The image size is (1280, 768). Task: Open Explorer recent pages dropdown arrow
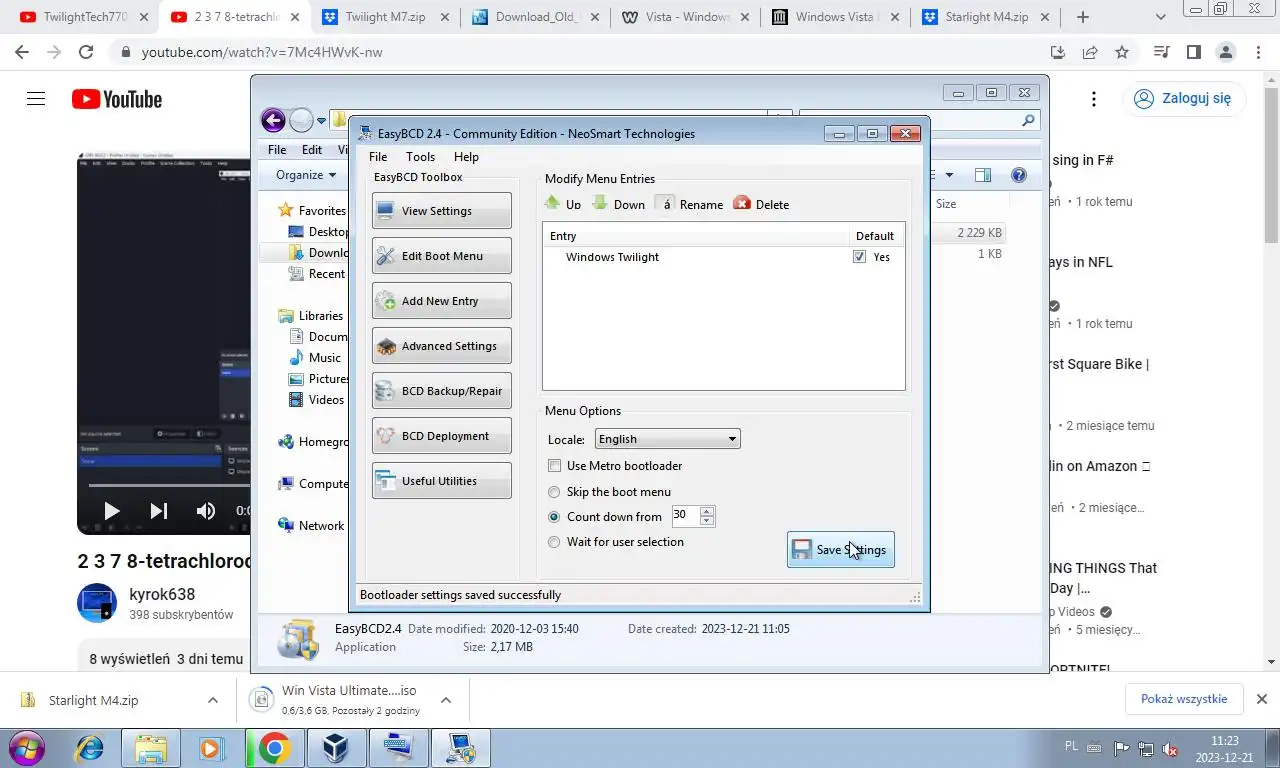tap(322, 121)
